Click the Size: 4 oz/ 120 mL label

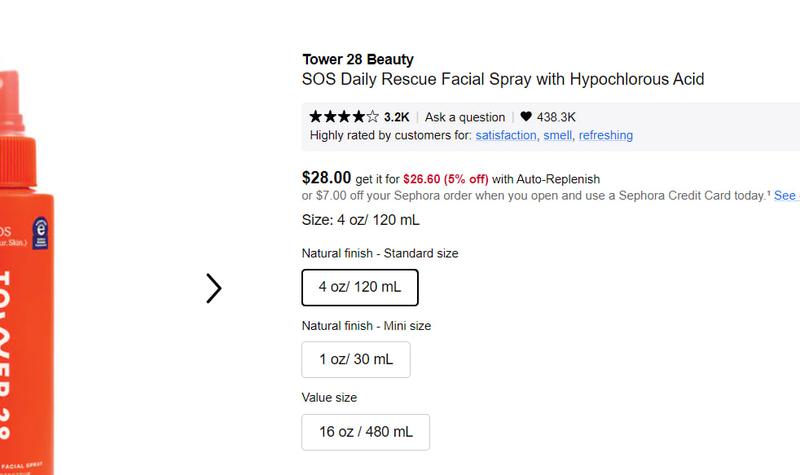(360, 220)
